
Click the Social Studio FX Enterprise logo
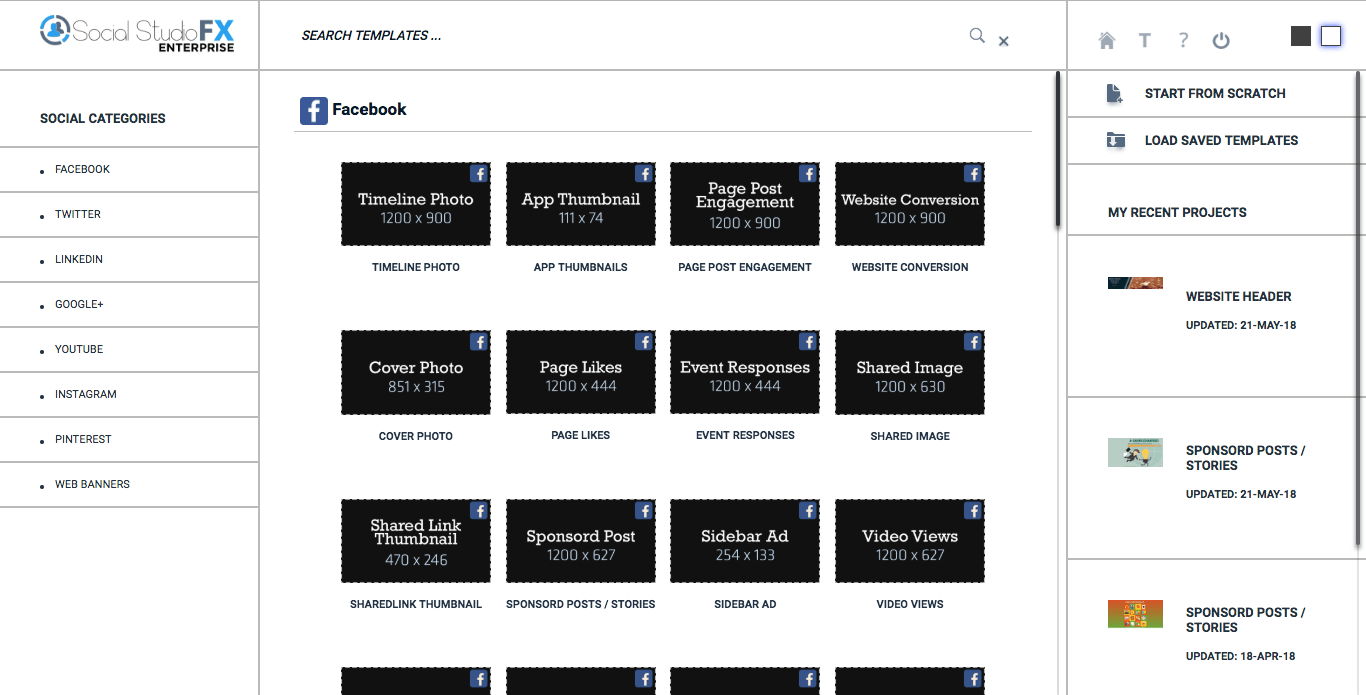[137, 32]
